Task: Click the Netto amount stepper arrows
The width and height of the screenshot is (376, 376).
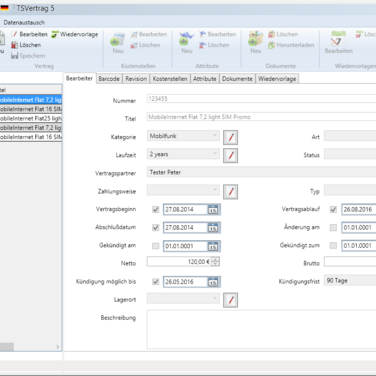Action: pyautogui.click(x=215, y=262)
